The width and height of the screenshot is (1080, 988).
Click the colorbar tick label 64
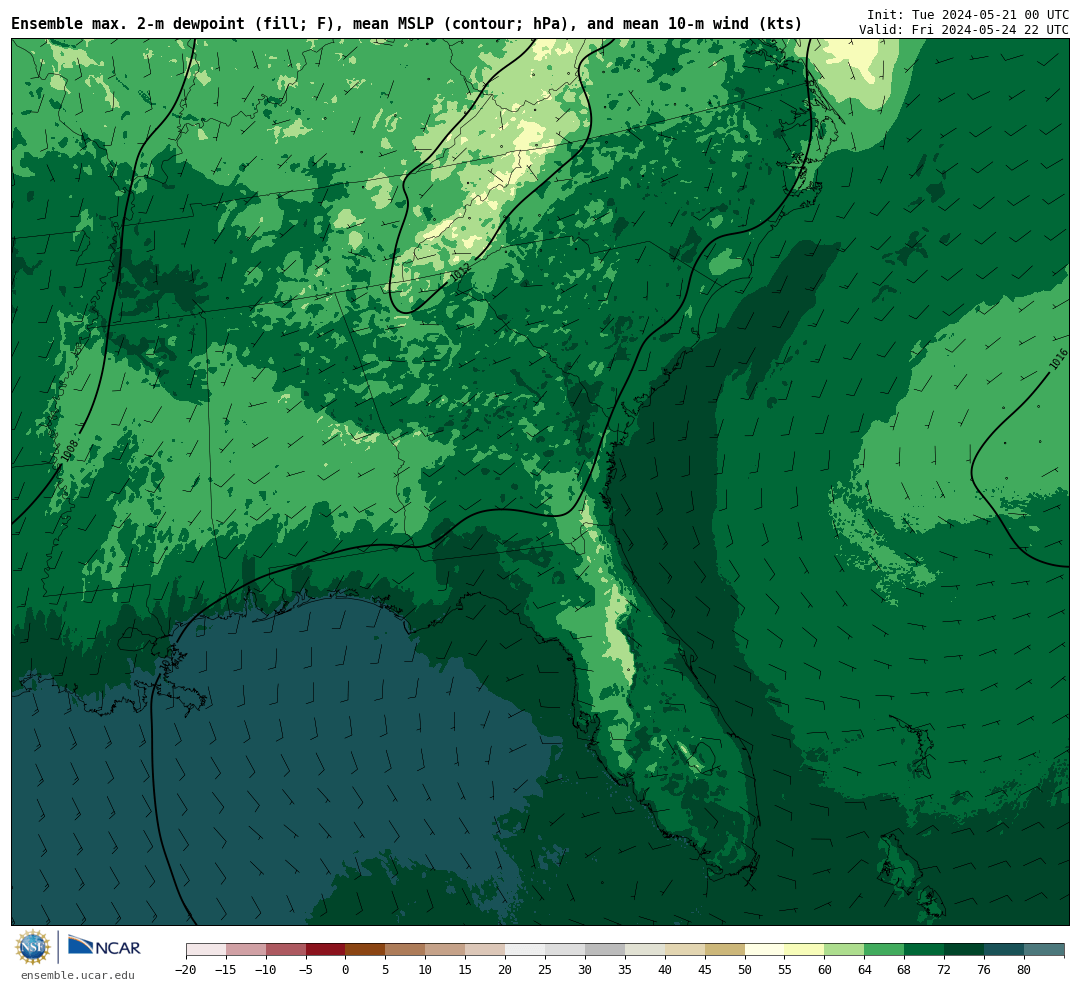point(864,970)
